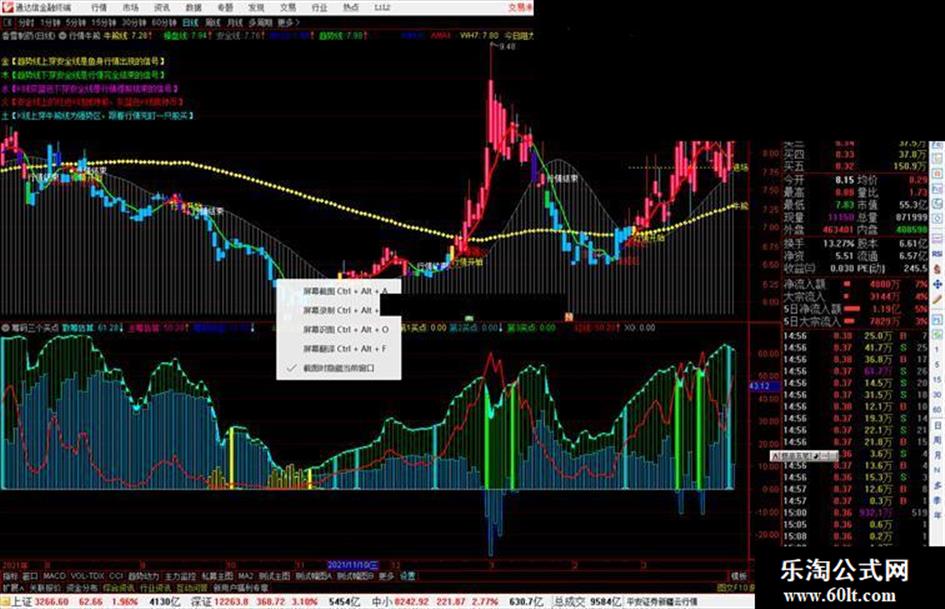
Task: Open the 资讯 menu
Action: coord(162,8)
